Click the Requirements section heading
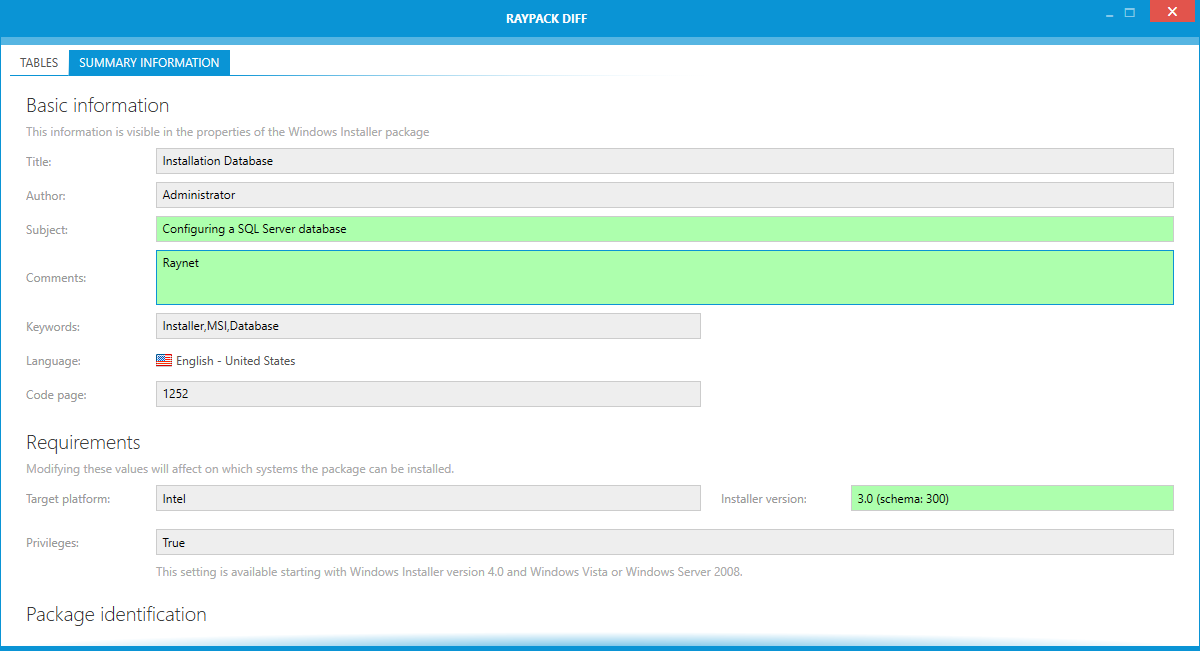 [x=83, y=443]
